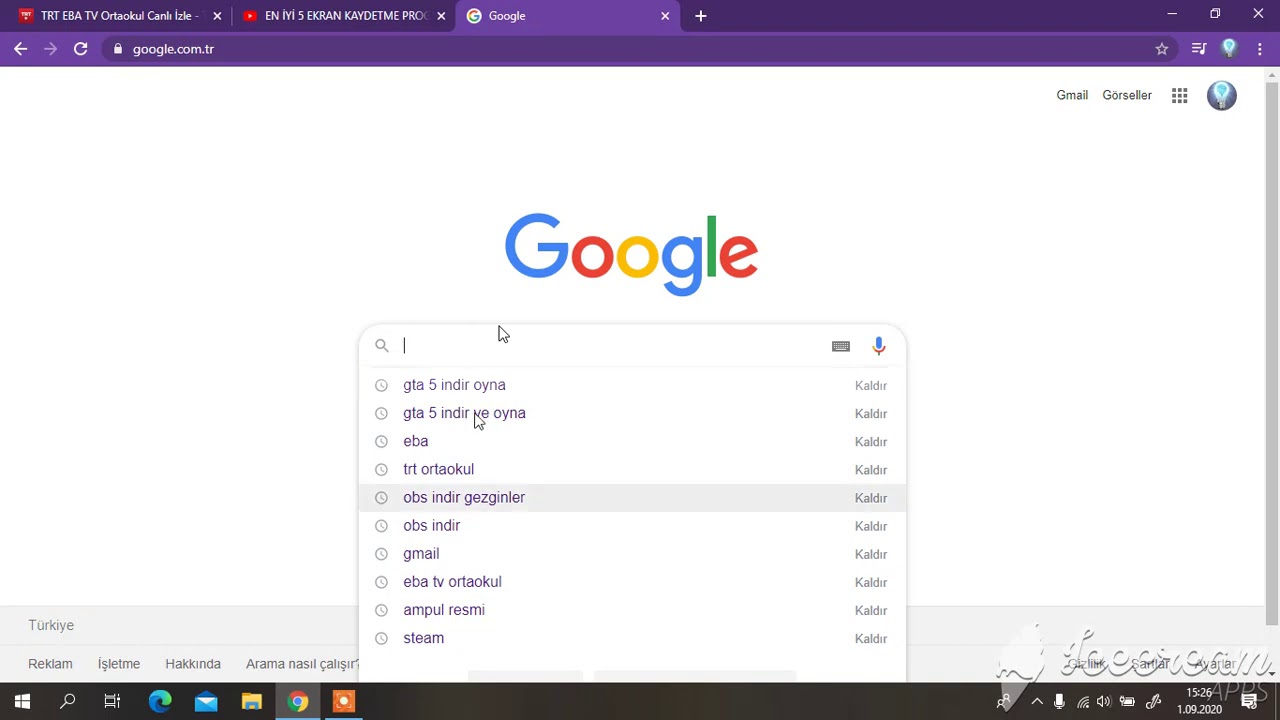1280x720 pixels.
Task: Choose suggestion 'obs indir'
Action: click(431, 525)
